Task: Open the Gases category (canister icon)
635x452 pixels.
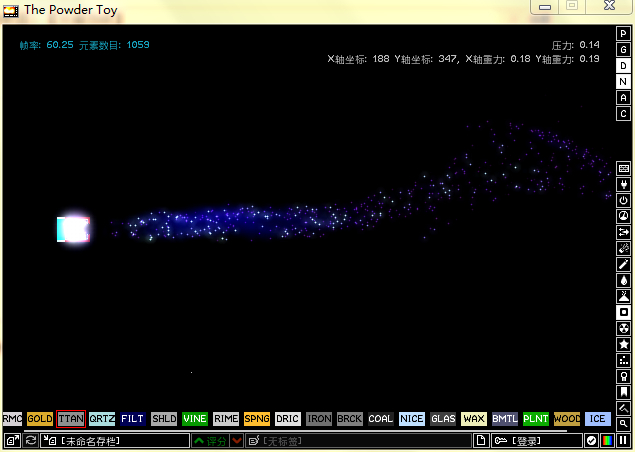Action: coord(624,264)
